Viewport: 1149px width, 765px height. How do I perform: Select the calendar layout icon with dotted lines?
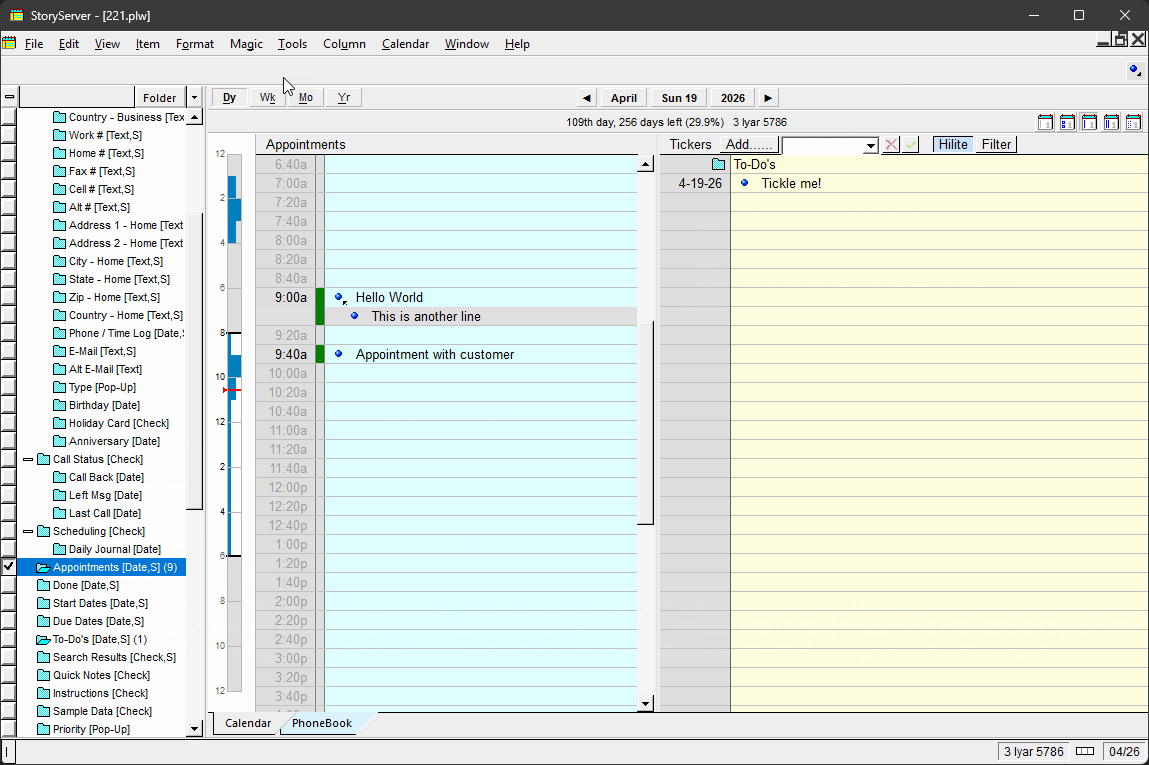[x=1134, y=122]
